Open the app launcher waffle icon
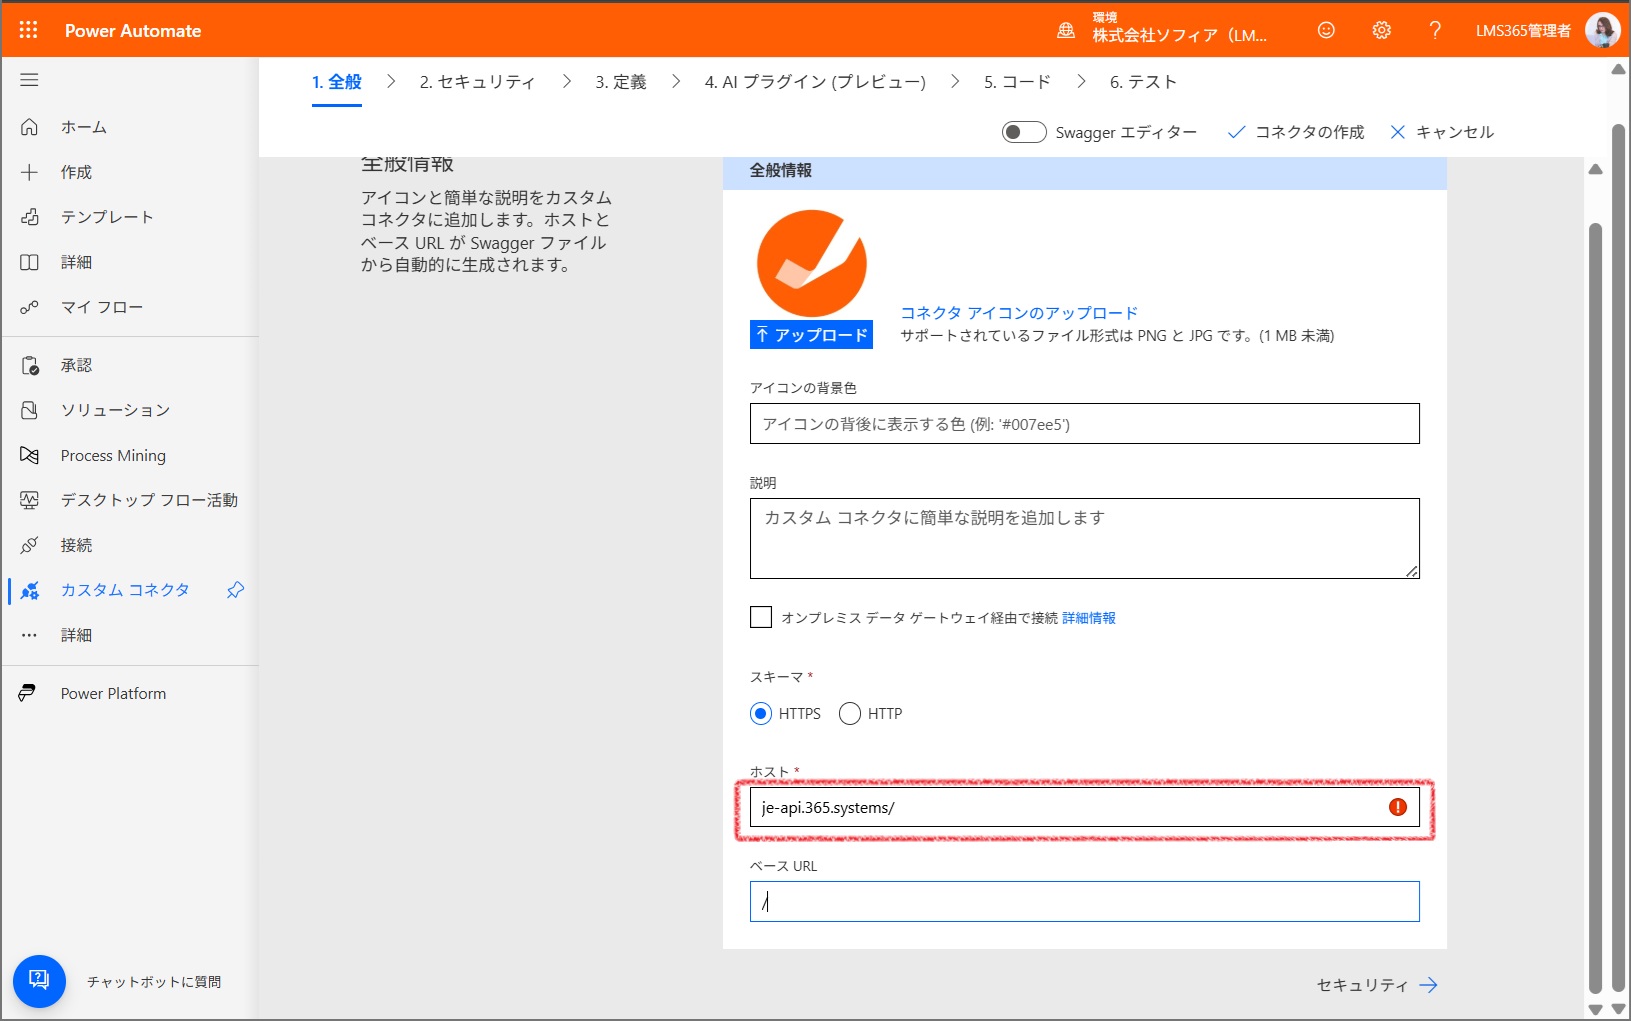This screenshot has width=1631, height=1021. (x=28, y=30)
